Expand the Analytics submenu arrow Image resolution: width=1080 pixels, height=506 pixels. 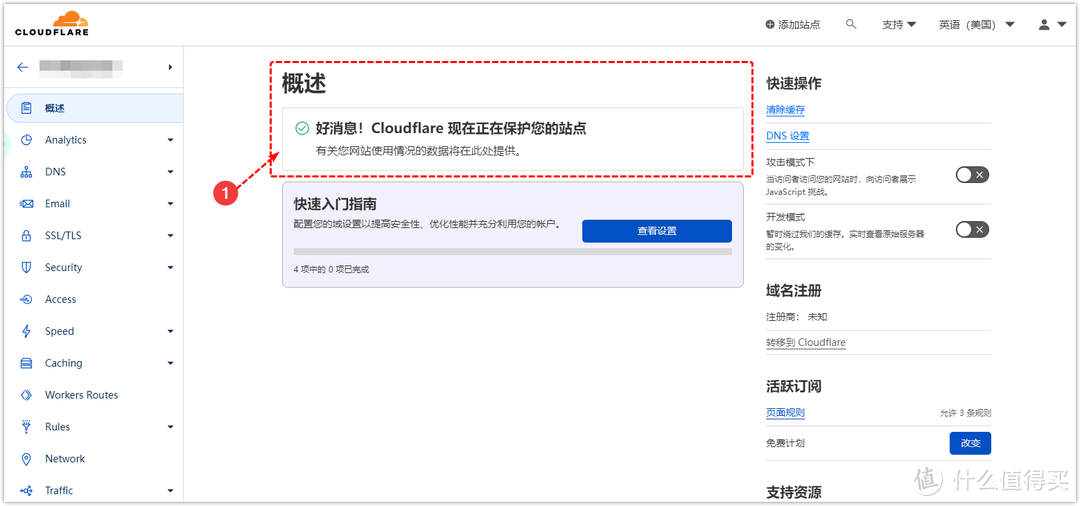[170, 140]
